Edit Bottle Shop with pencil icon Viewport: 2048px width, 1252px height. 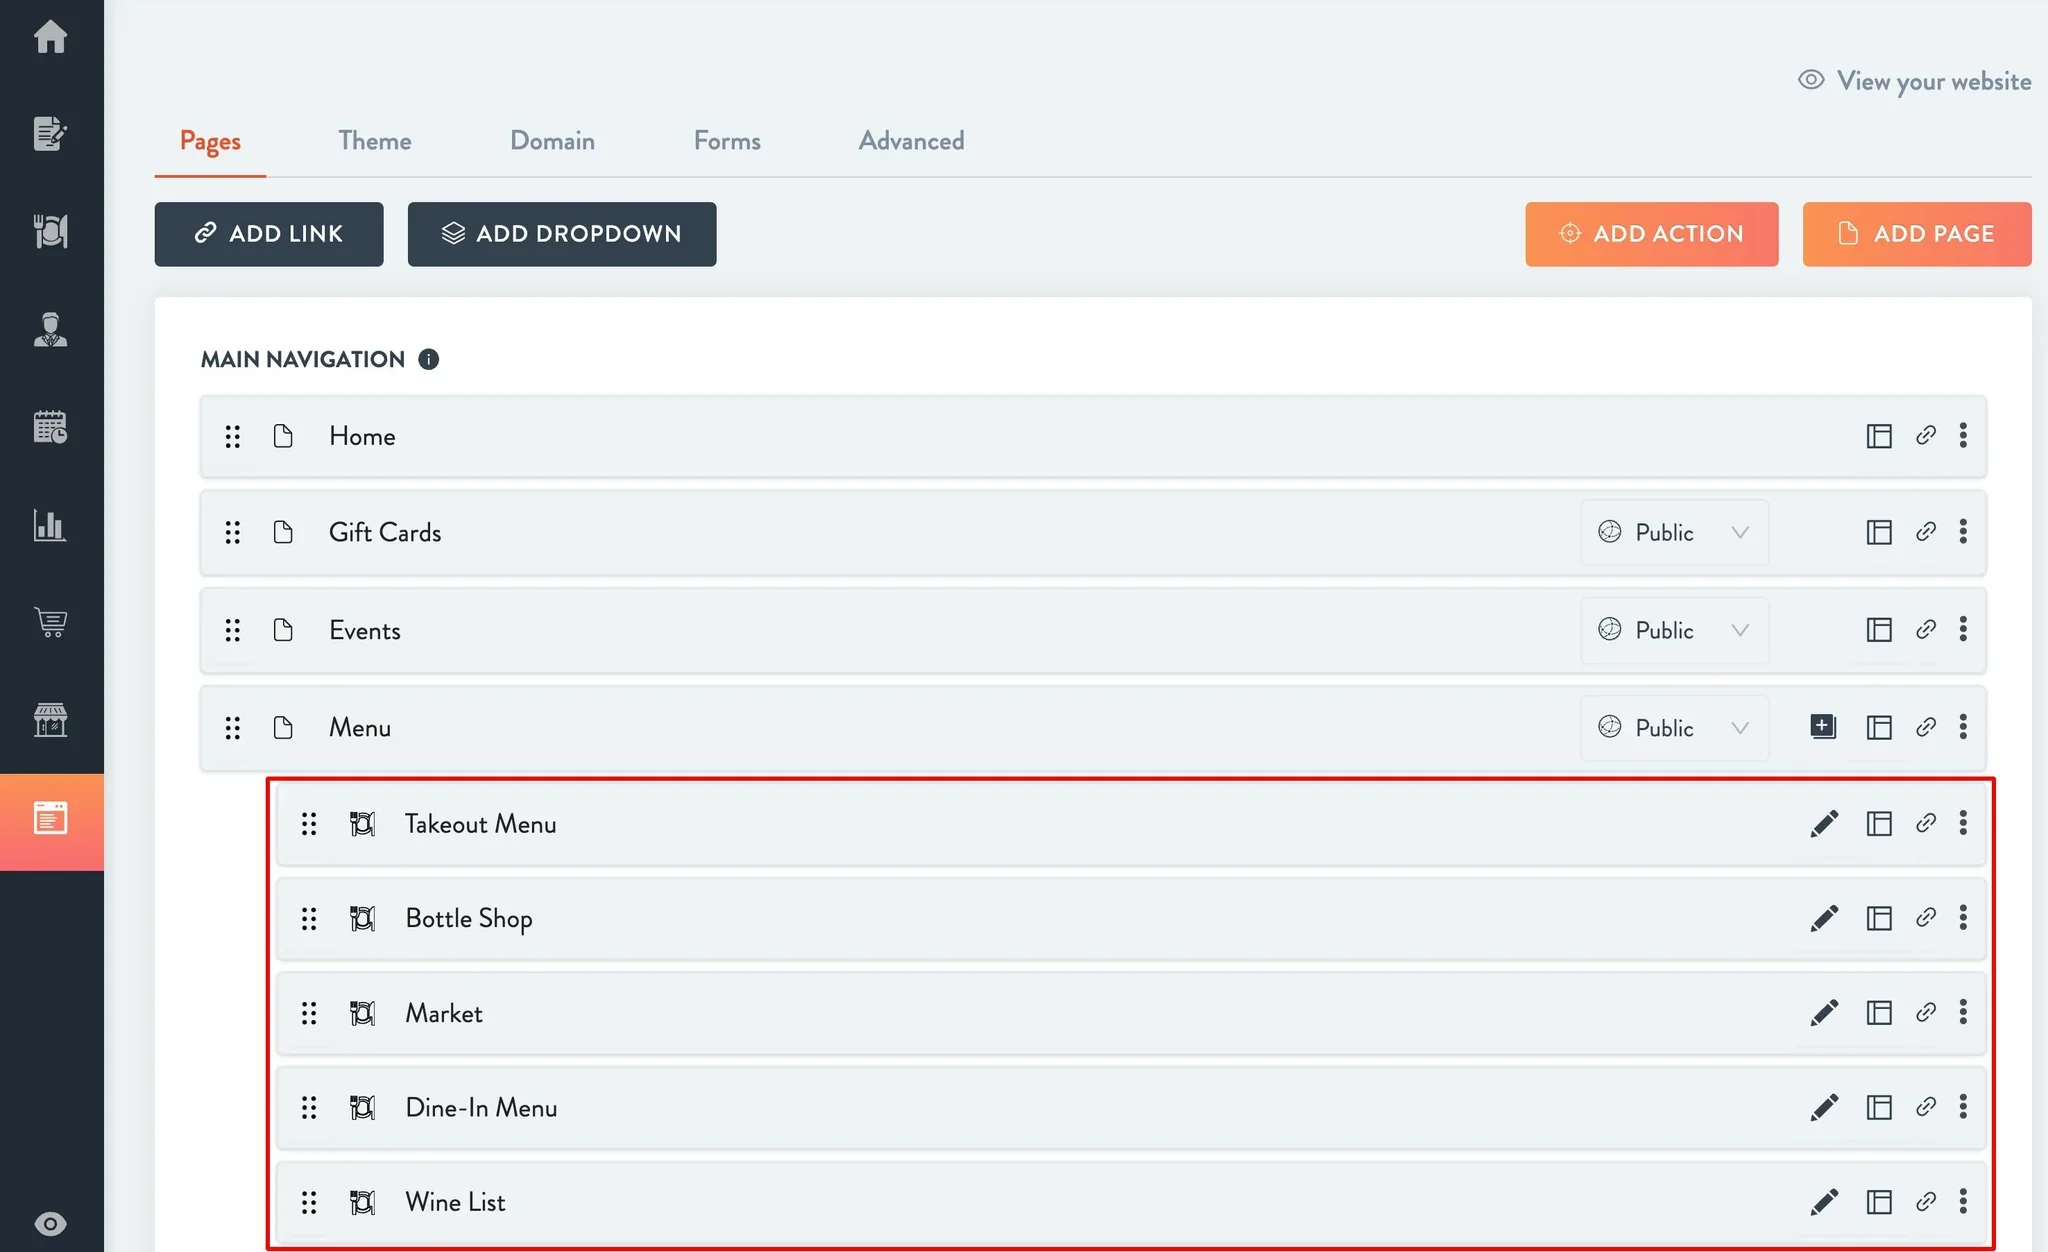click(x=1824, y=918)
